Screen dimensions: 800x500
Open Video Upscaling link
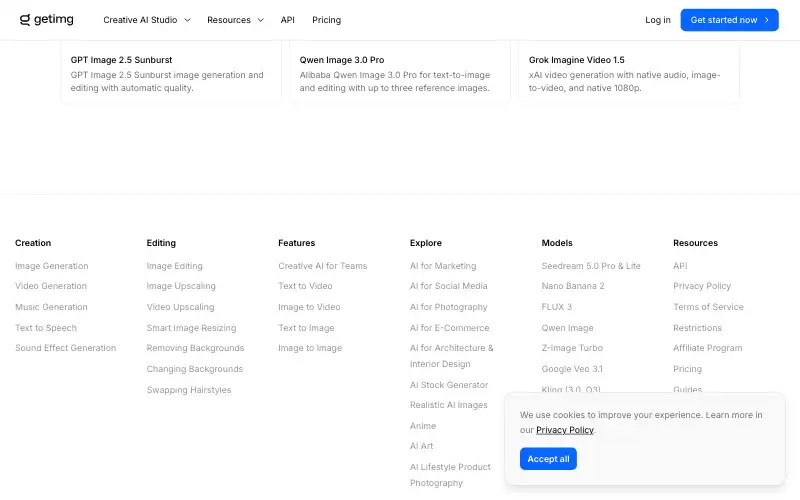click(x=181, y=307)
